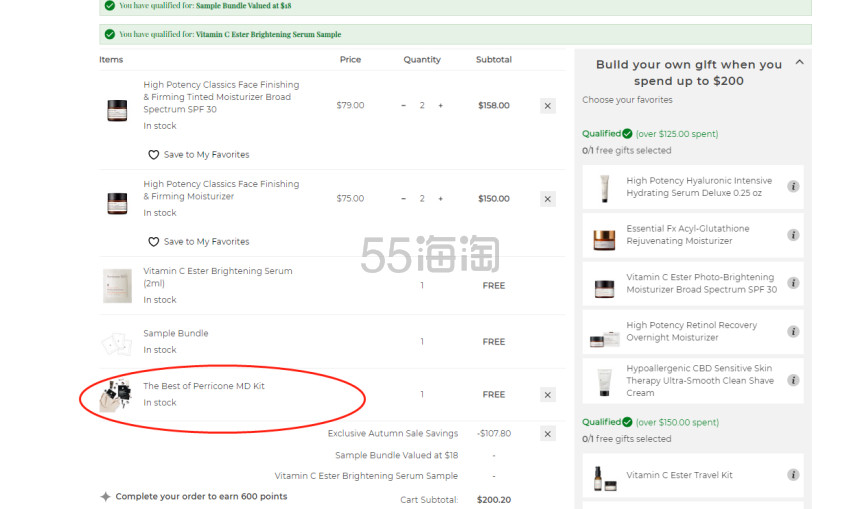Remove the Exclusive Autumn Sale Savings discount

pyautogui.click(x=547, y=434)
